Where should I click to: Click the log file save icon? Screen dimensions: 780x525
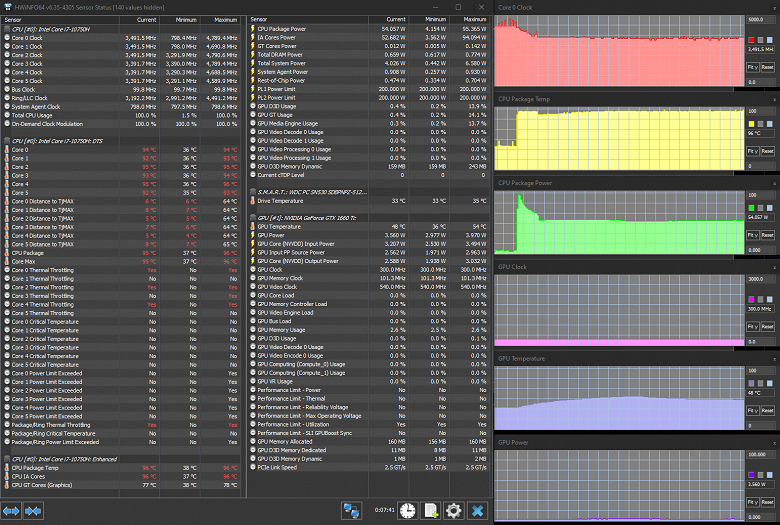[x=430, y=510]
